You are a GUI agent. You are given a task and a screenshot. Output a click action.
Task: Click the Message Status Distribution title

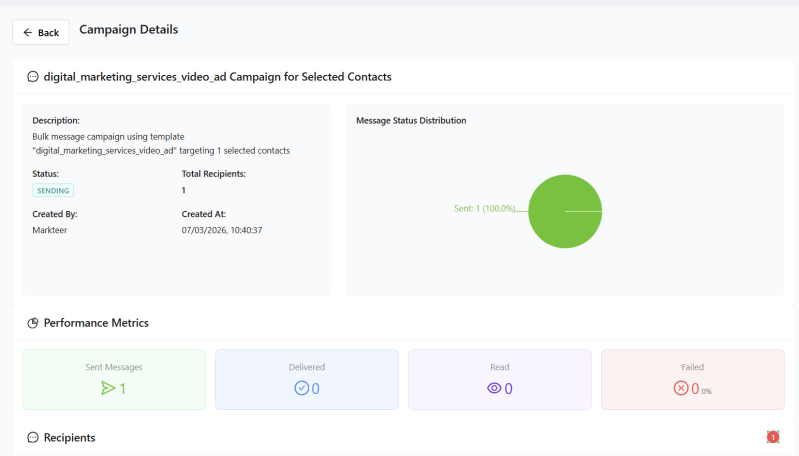click(x=411, y=121)
